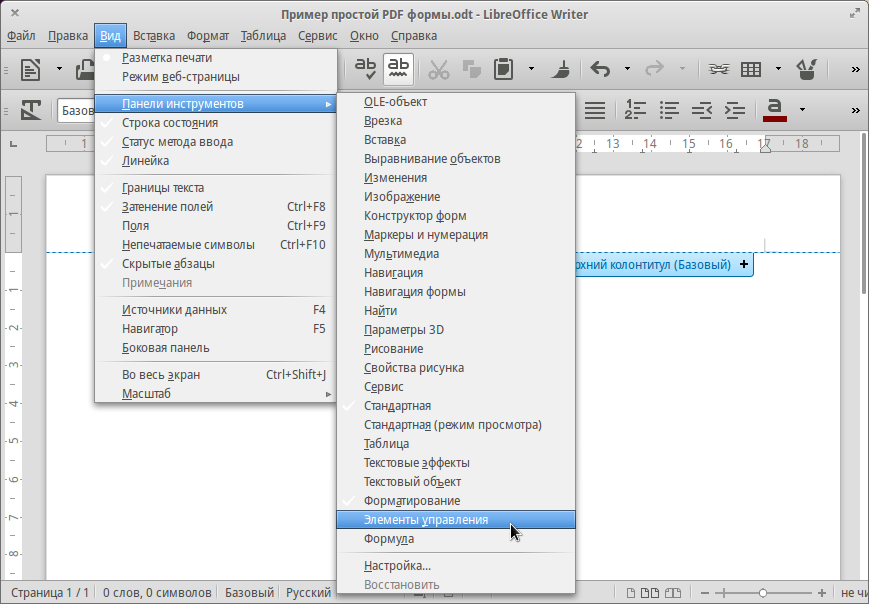
Task: Toggle Статус метода ввода option
Action: pos(216,142)
